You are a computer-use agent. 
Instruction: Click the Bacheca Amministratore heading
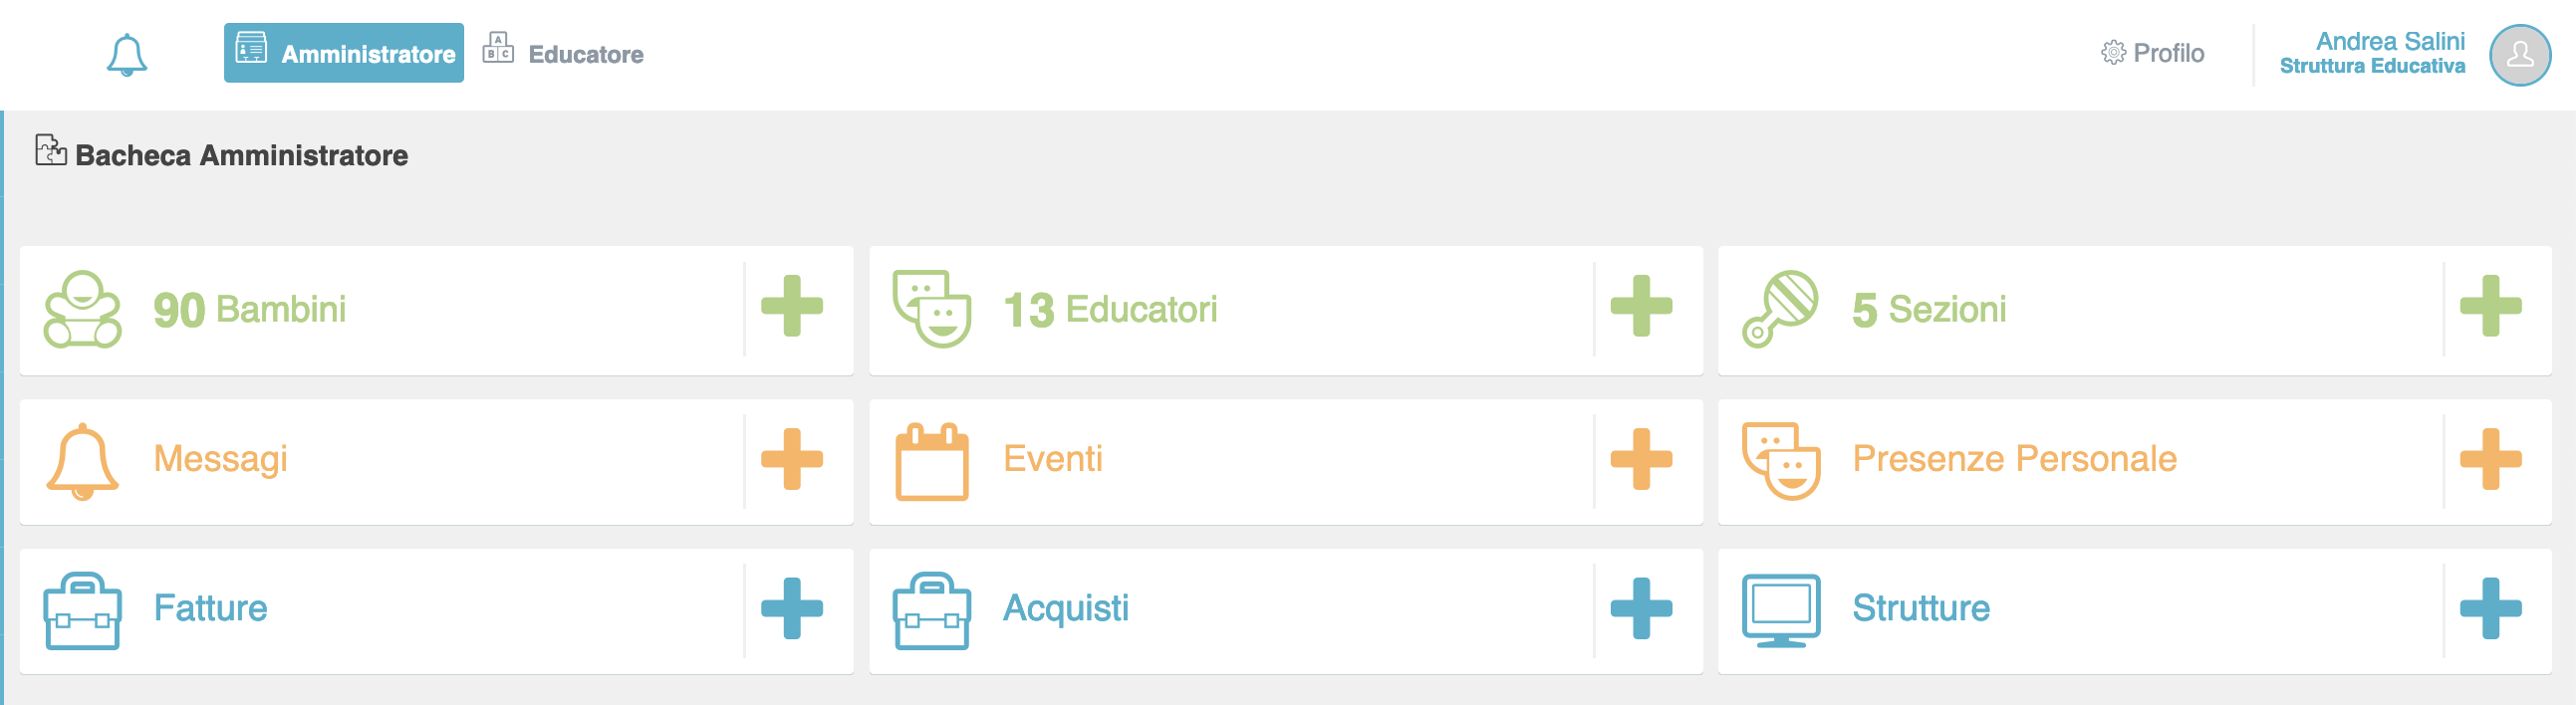pos(241,156)
